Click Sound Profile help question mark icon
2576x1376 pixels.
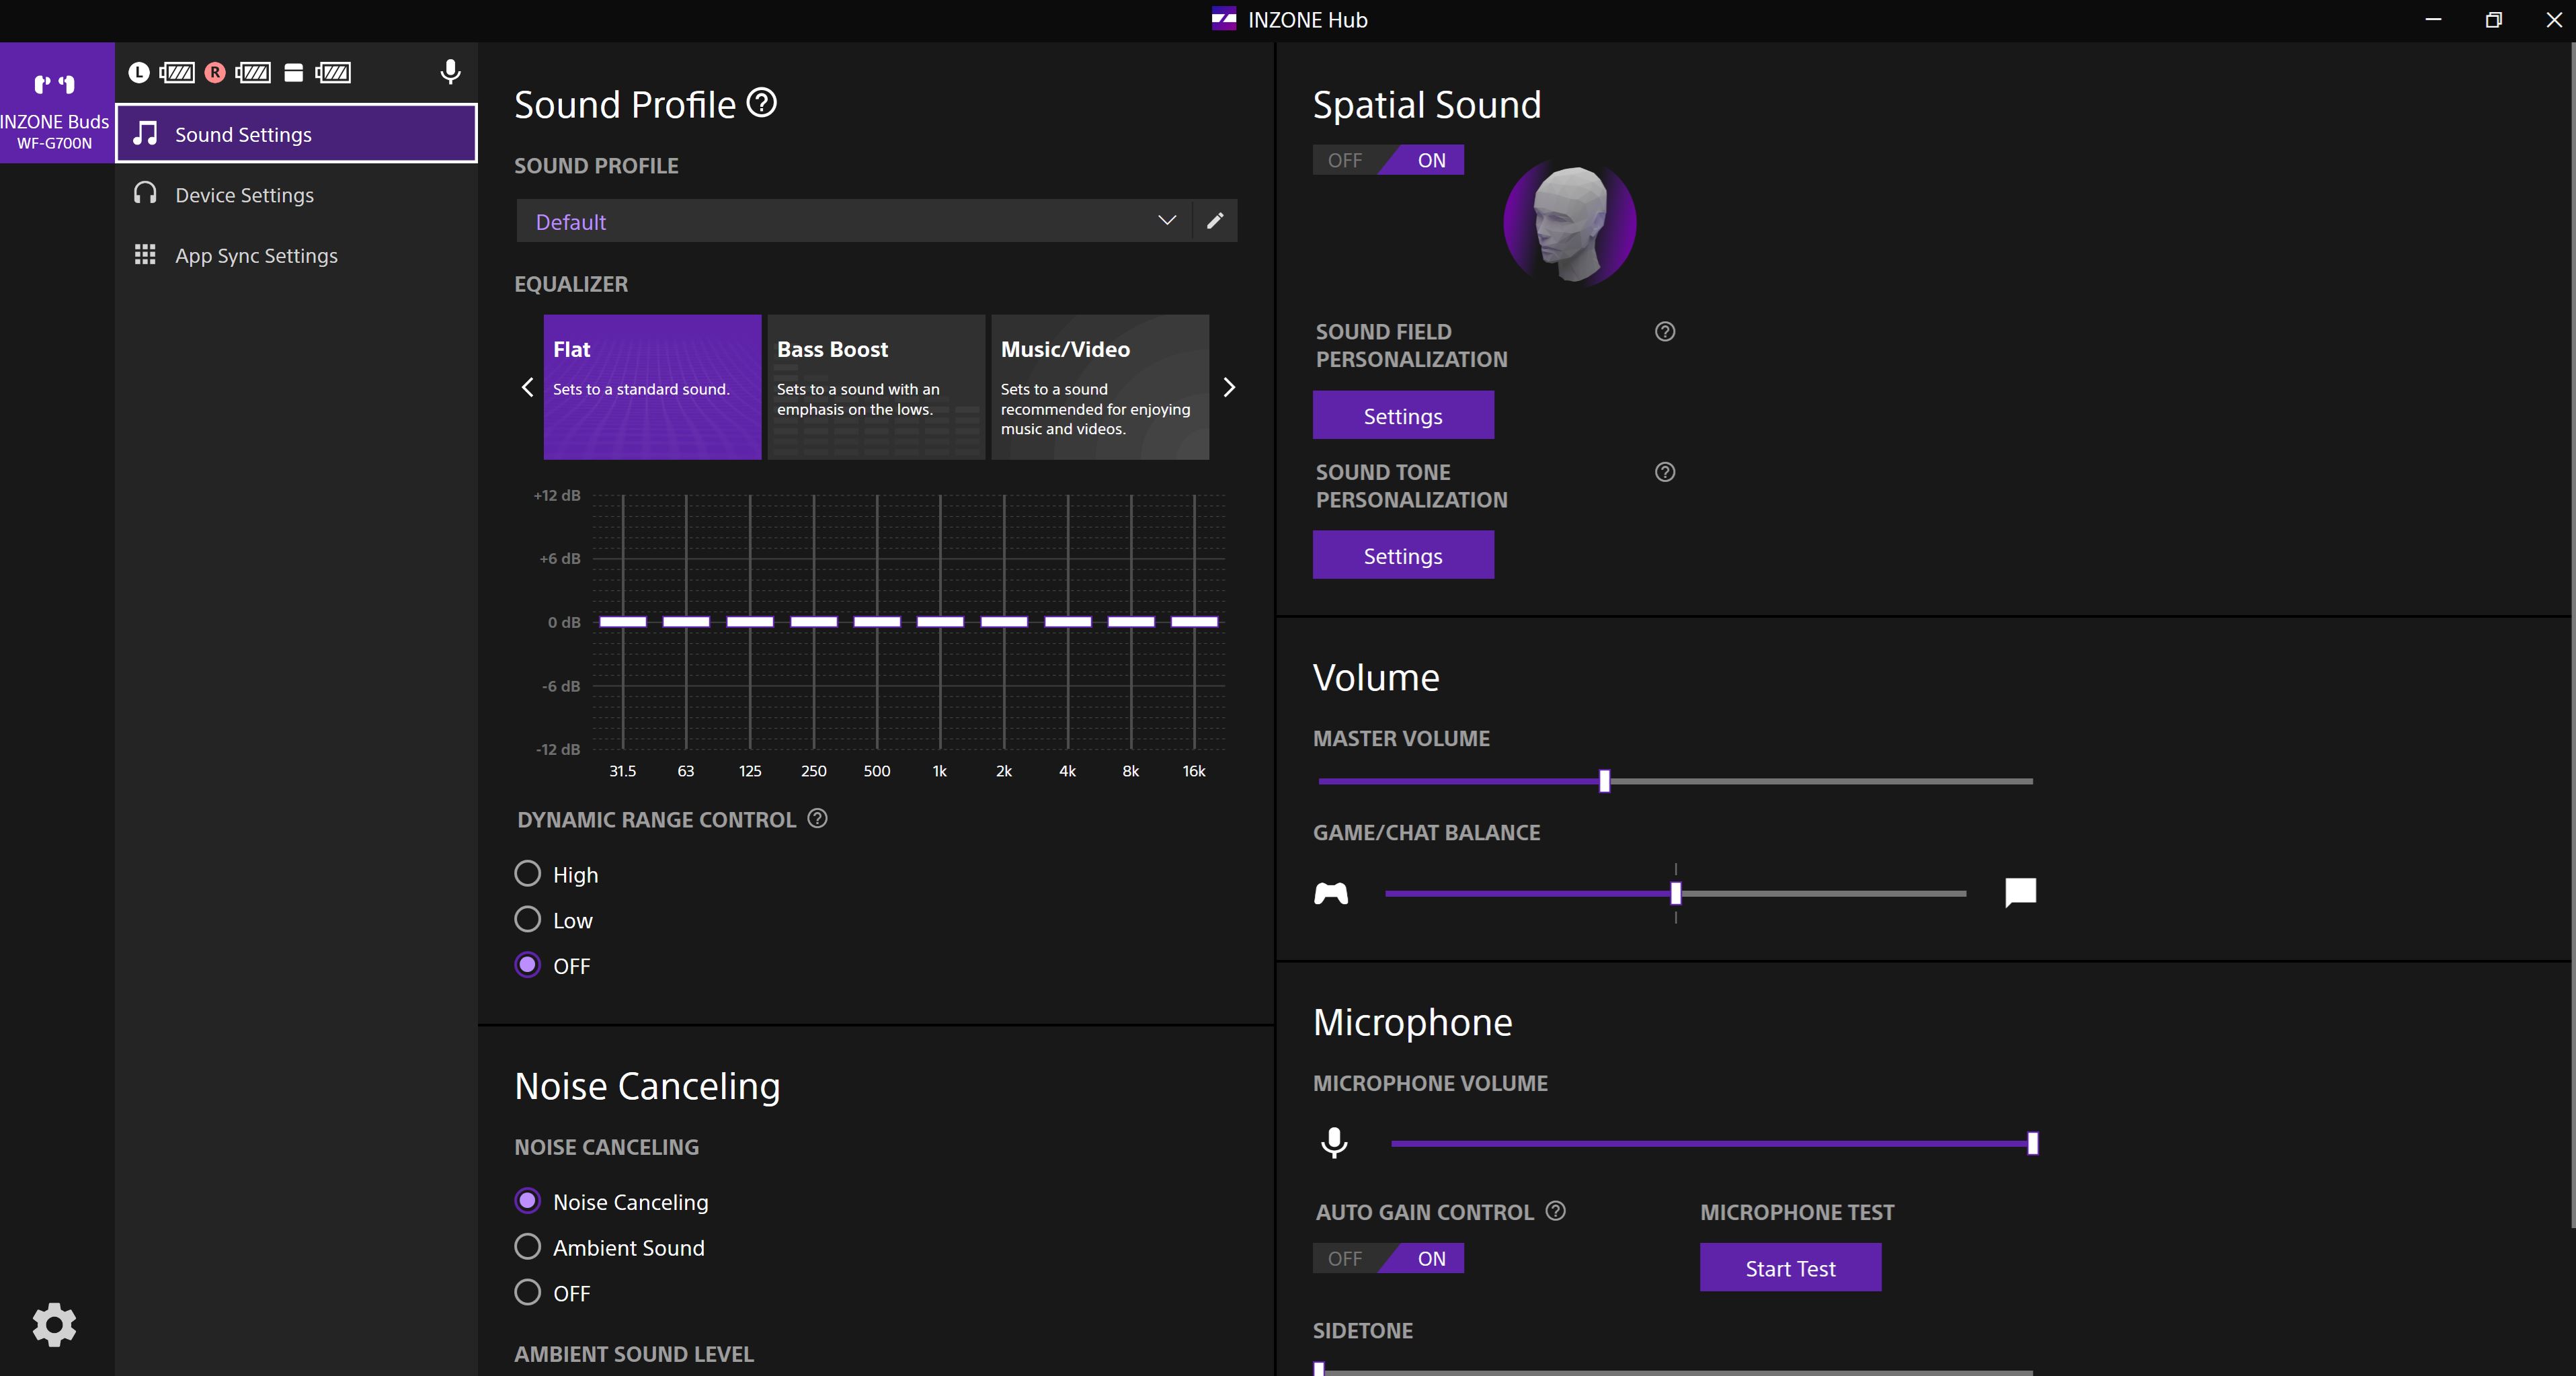[x=762, y=103]
